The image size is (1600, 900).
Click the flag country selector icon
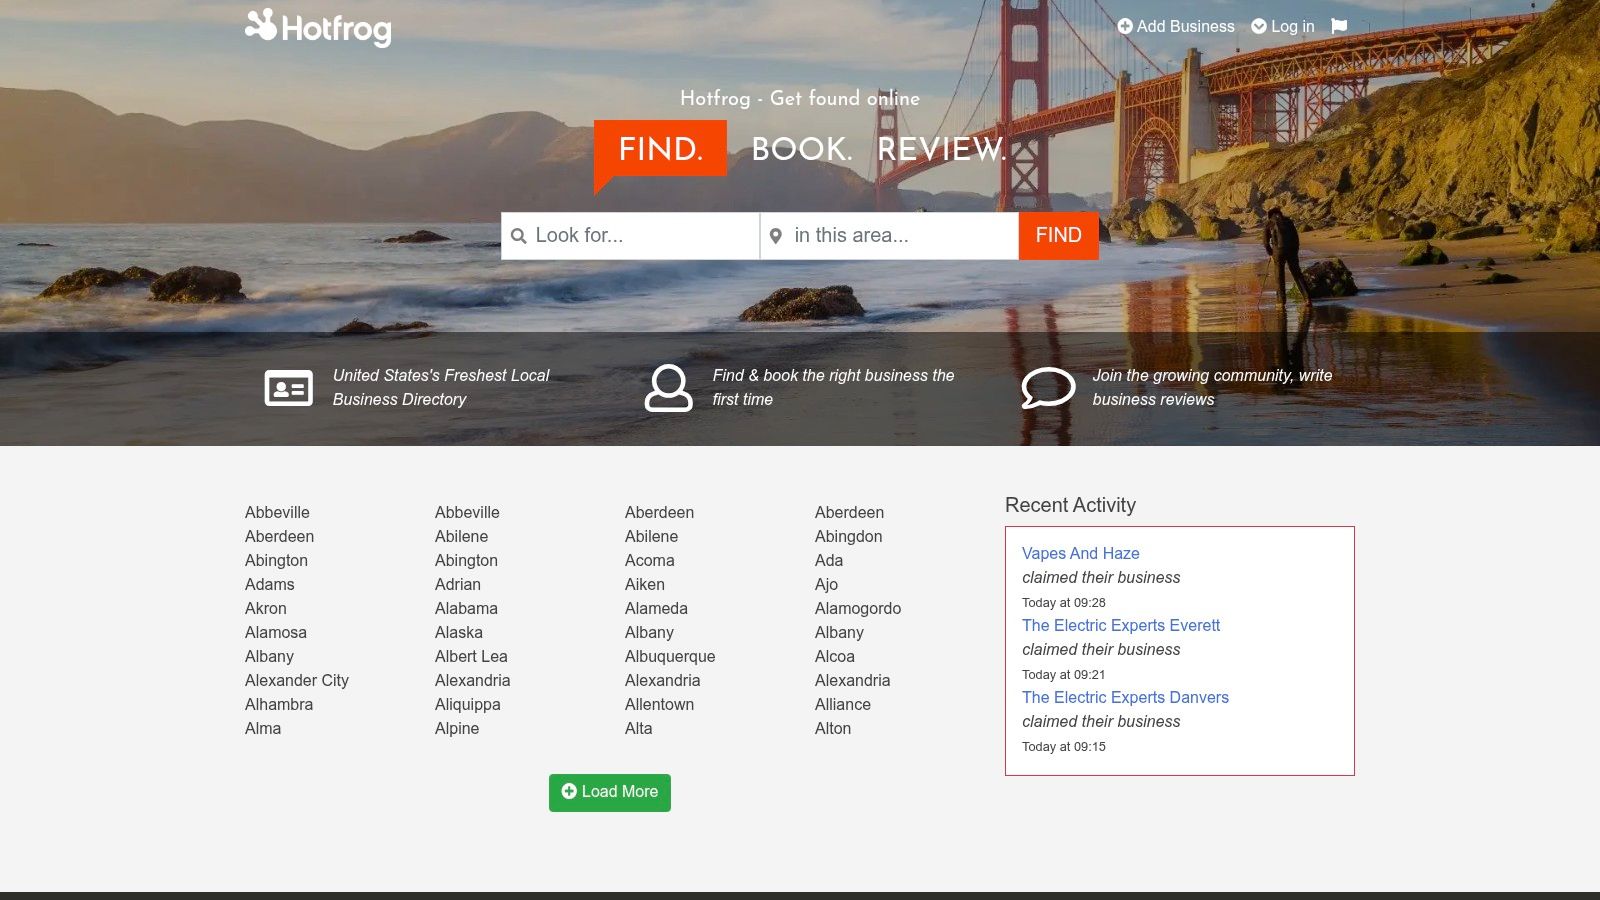1339,26
